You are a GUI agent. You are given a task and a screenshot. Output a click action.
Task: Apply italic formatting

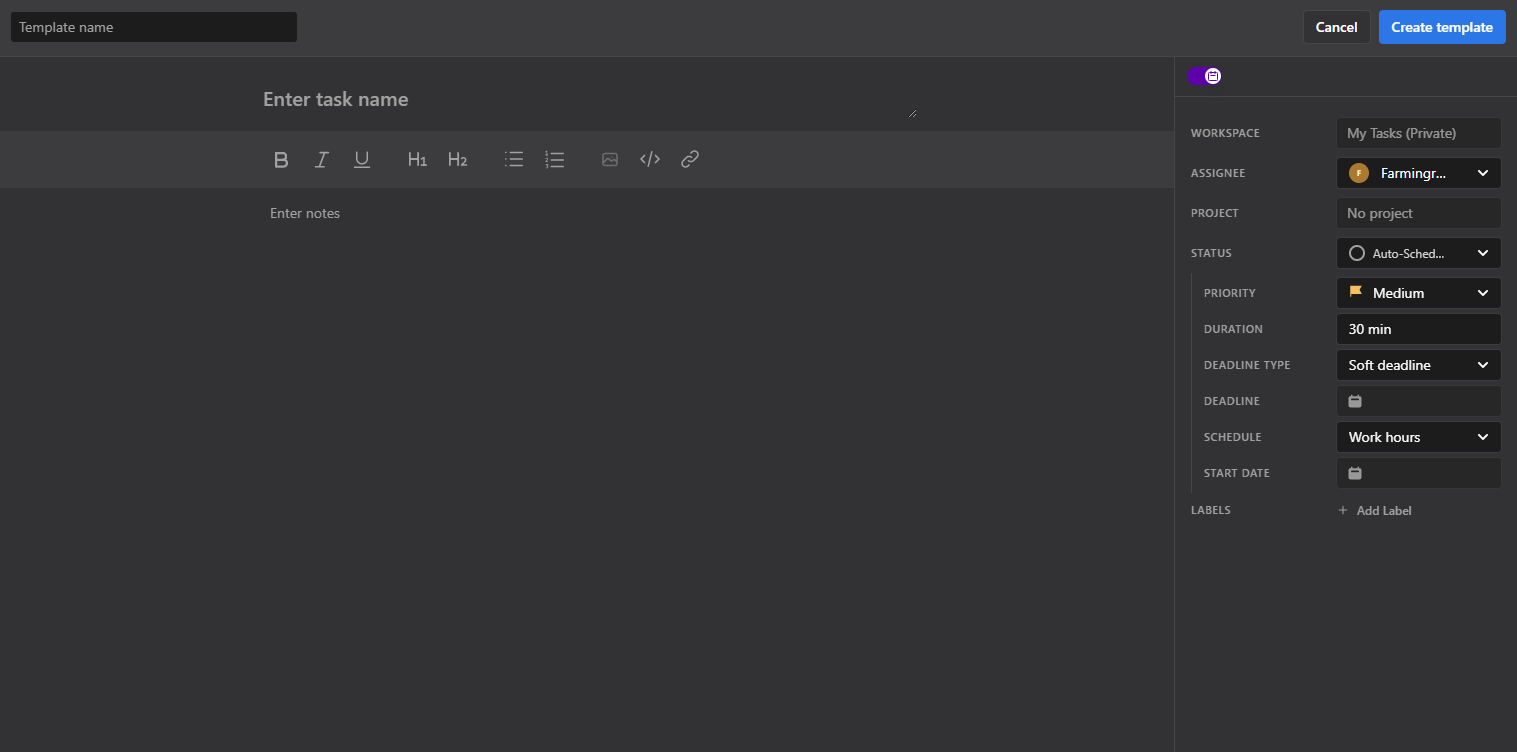point(321,159)
